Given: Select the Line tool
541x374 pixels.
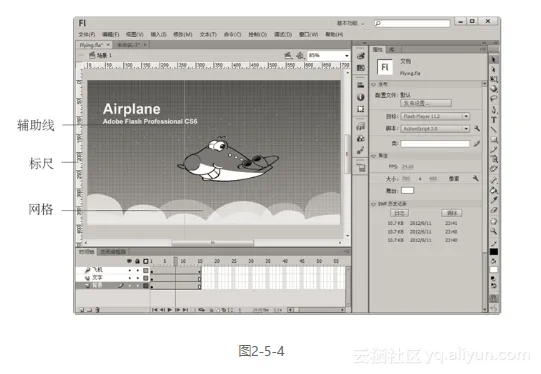Looking at the screenshot, I should click(x=494, y=130).
